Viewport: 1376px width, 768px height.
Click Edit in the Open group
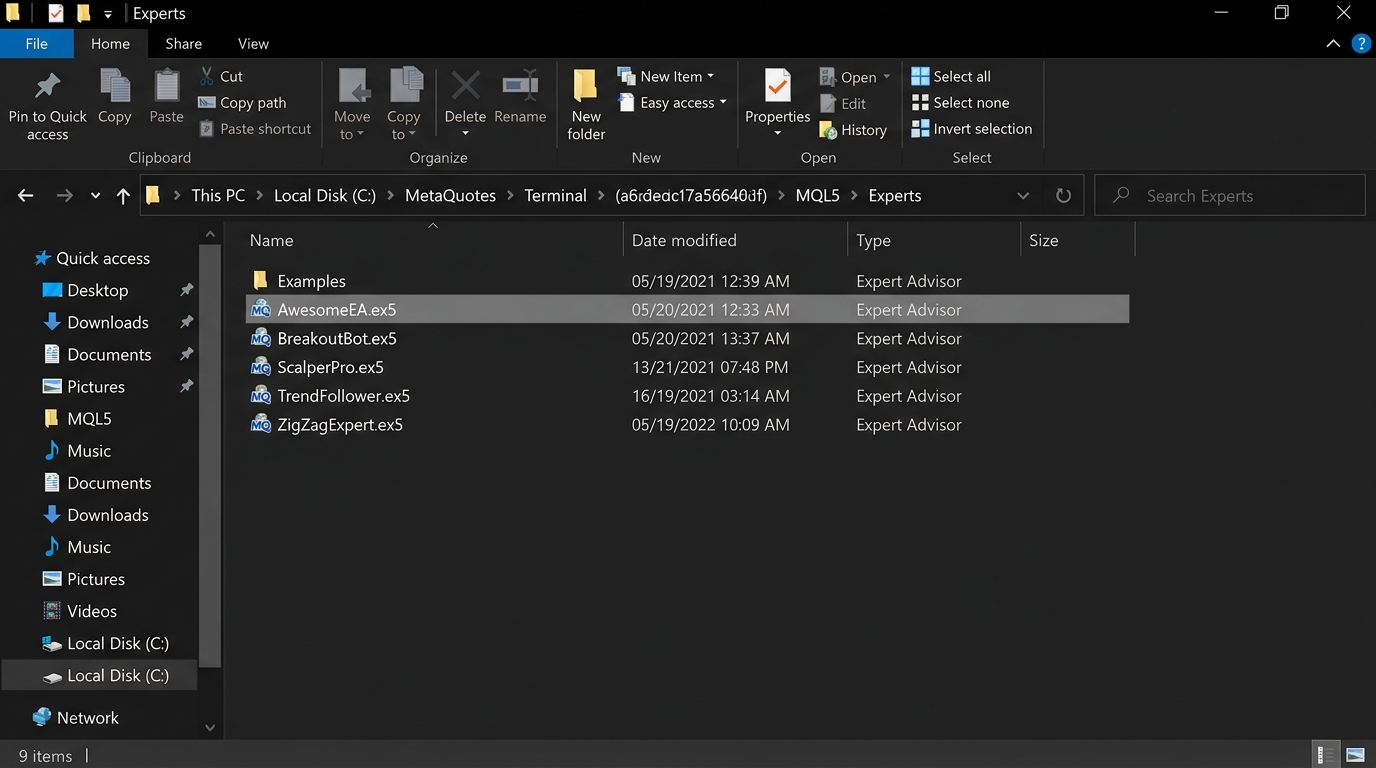coord(843,103)
